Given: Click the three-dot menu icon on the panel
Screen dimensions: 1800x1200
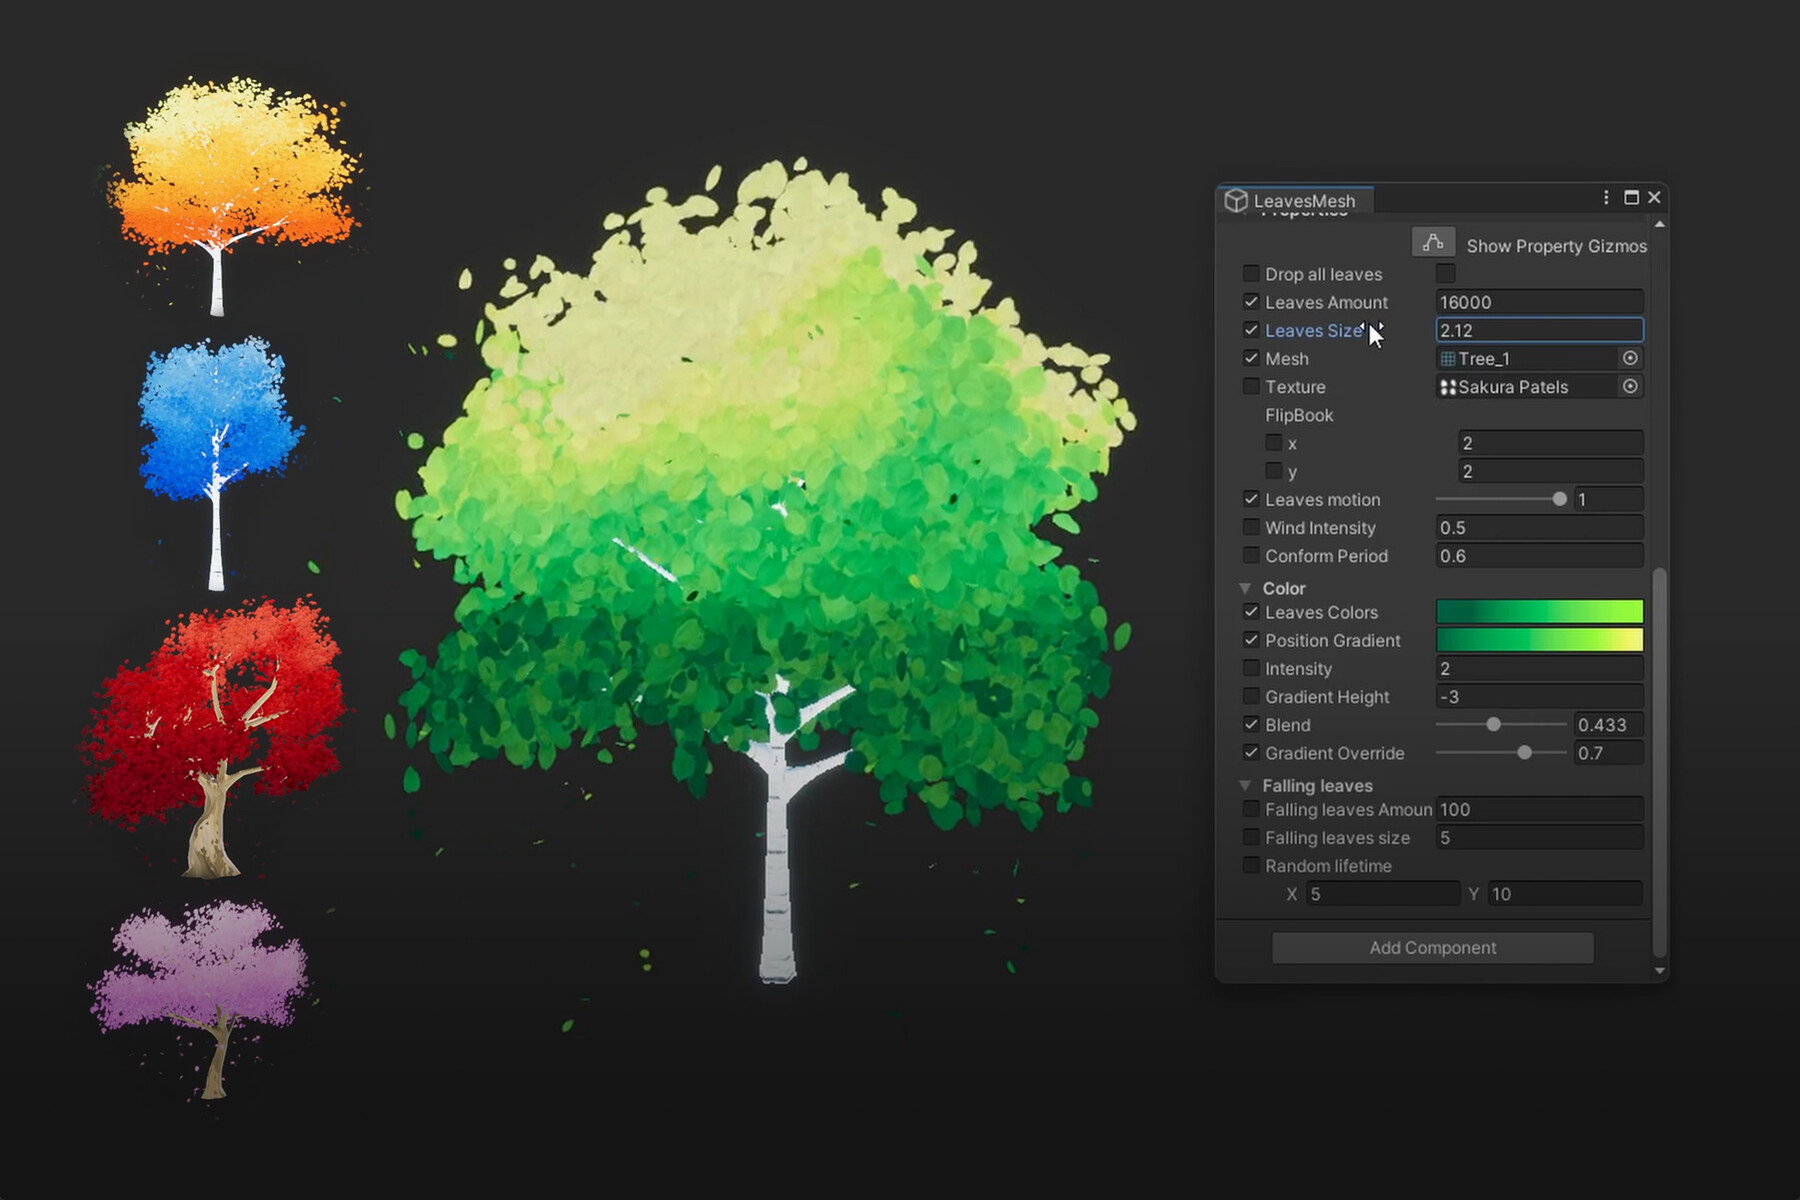Looking at the screenshot, I should (1604, 198).
